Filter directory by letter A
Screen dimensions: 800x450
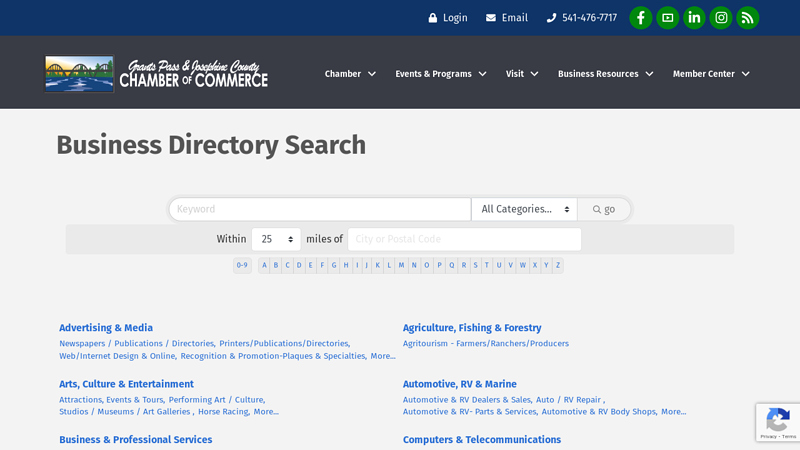pyautogui.click(x=264, y=265)
